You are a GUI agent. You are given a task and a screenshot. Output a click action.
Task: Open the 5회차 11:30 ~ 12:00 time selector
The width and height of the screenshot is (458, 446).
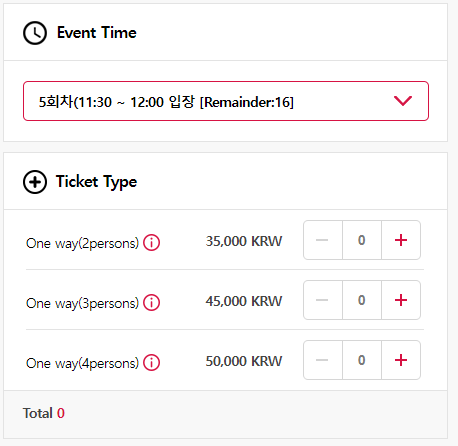pos(226,101)
